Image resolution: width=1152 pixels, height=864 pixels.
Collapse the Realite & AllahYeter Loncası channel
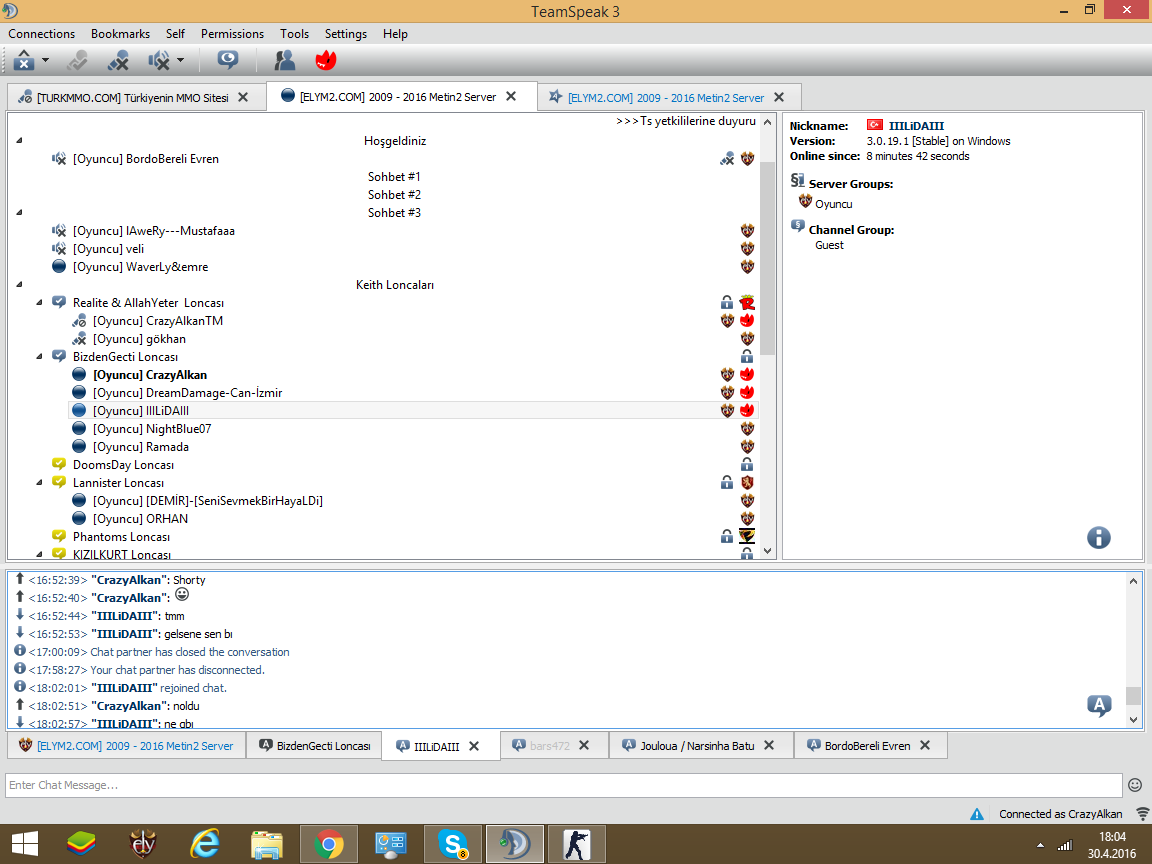coord(40,303)
